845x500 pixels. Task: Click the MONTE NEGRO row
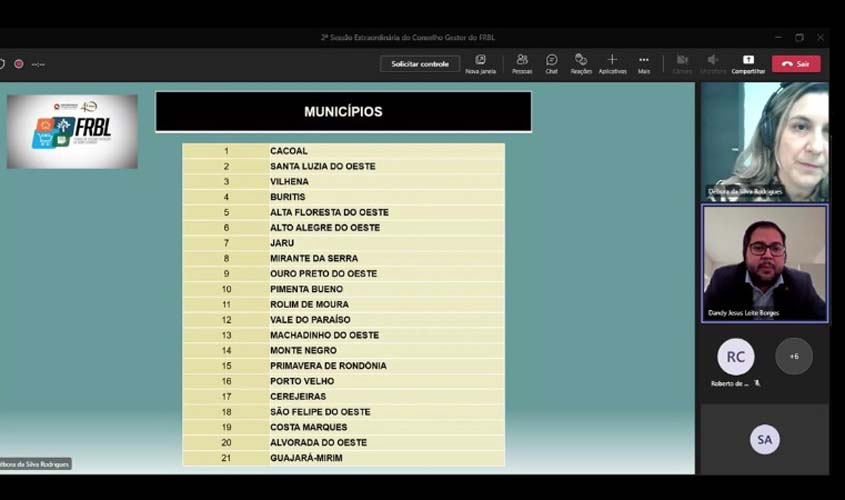343,350
